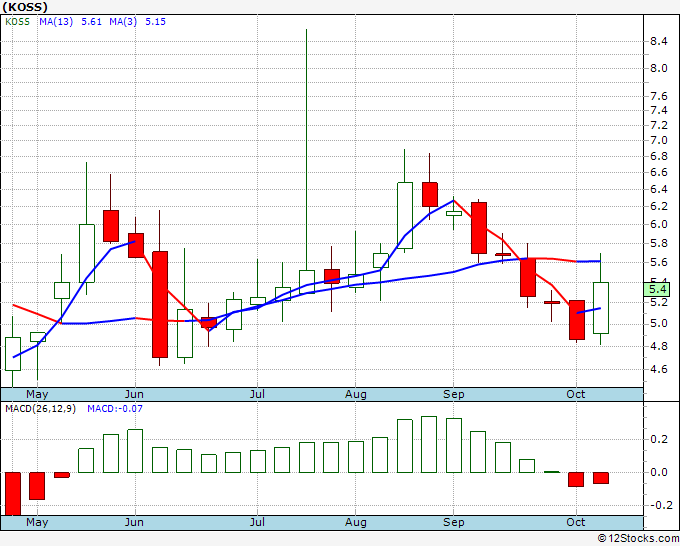Image resolution: width=680 pixels, height=546 pixels.
Task: Select the Jul label on price chart axis
Action: coord(257,394)
